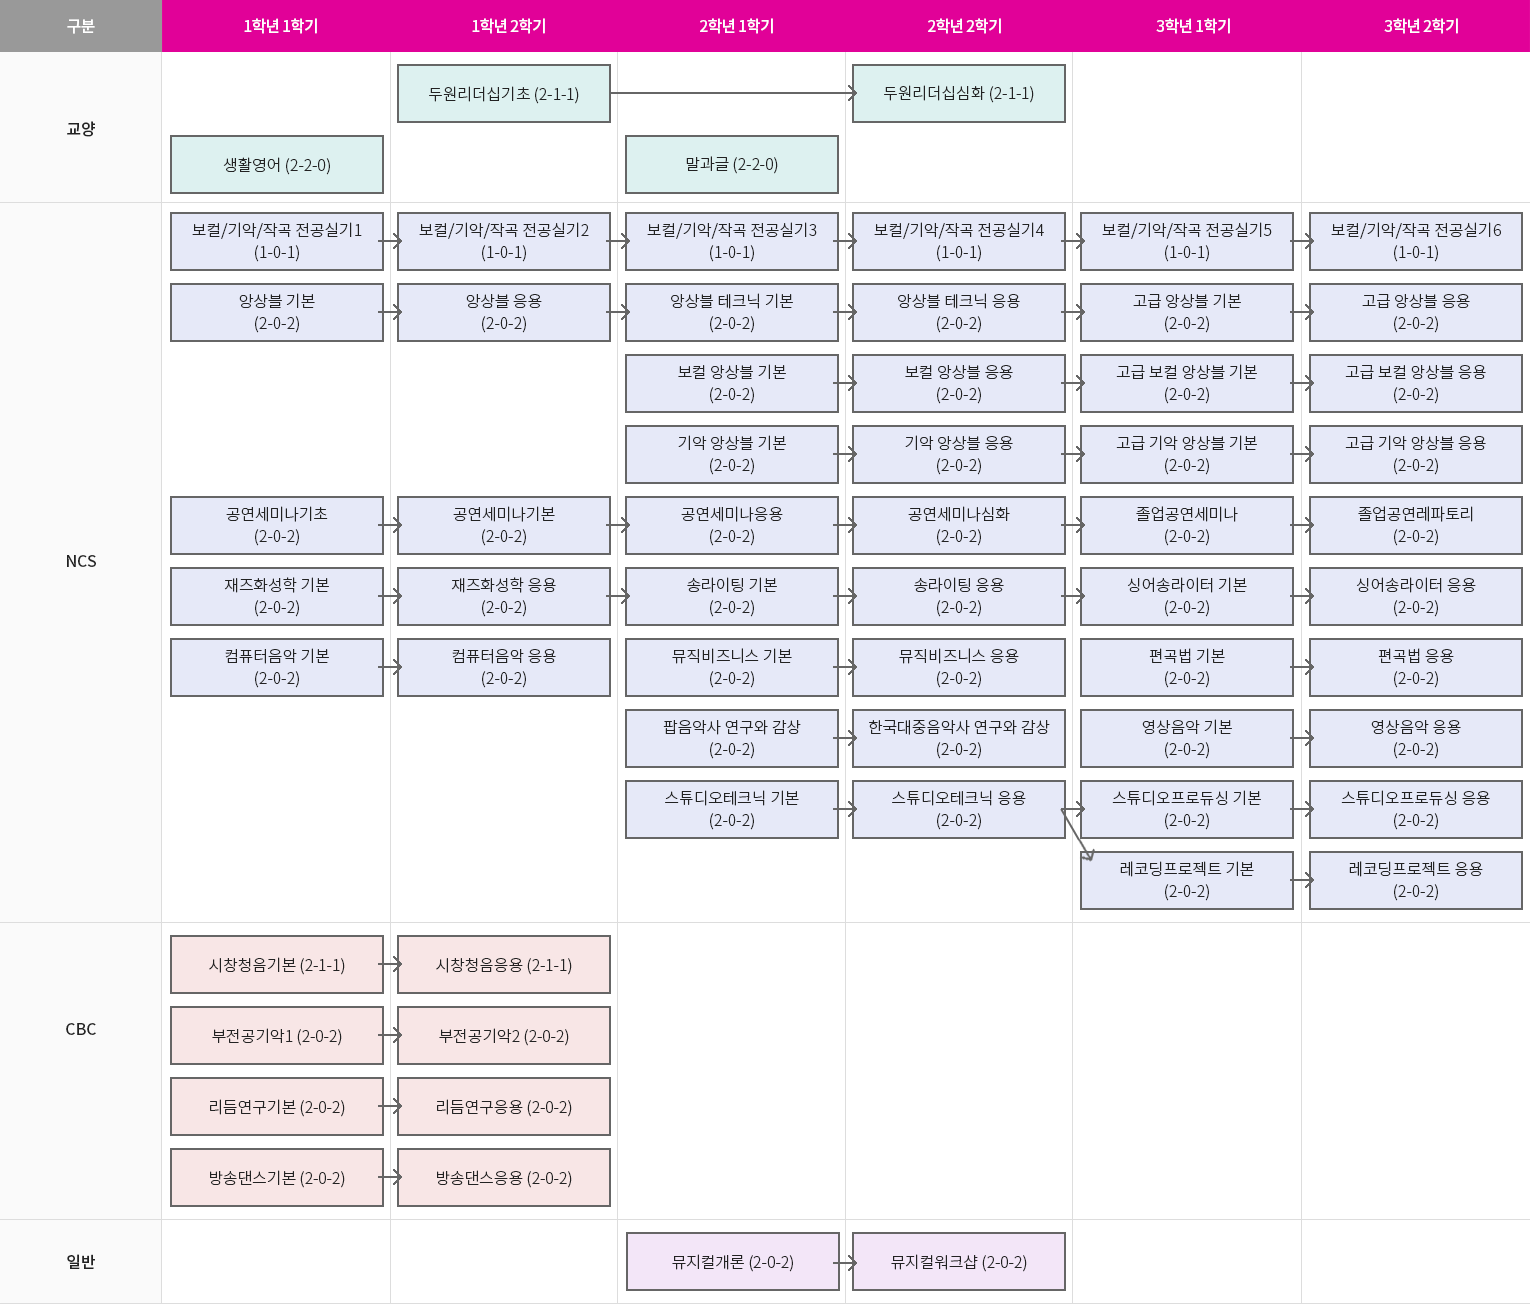The width and height of the screenshot is (1530, 1305).
Task: Select the 졸업공연세미나 course box
Action: click(x=1187, y=525)
